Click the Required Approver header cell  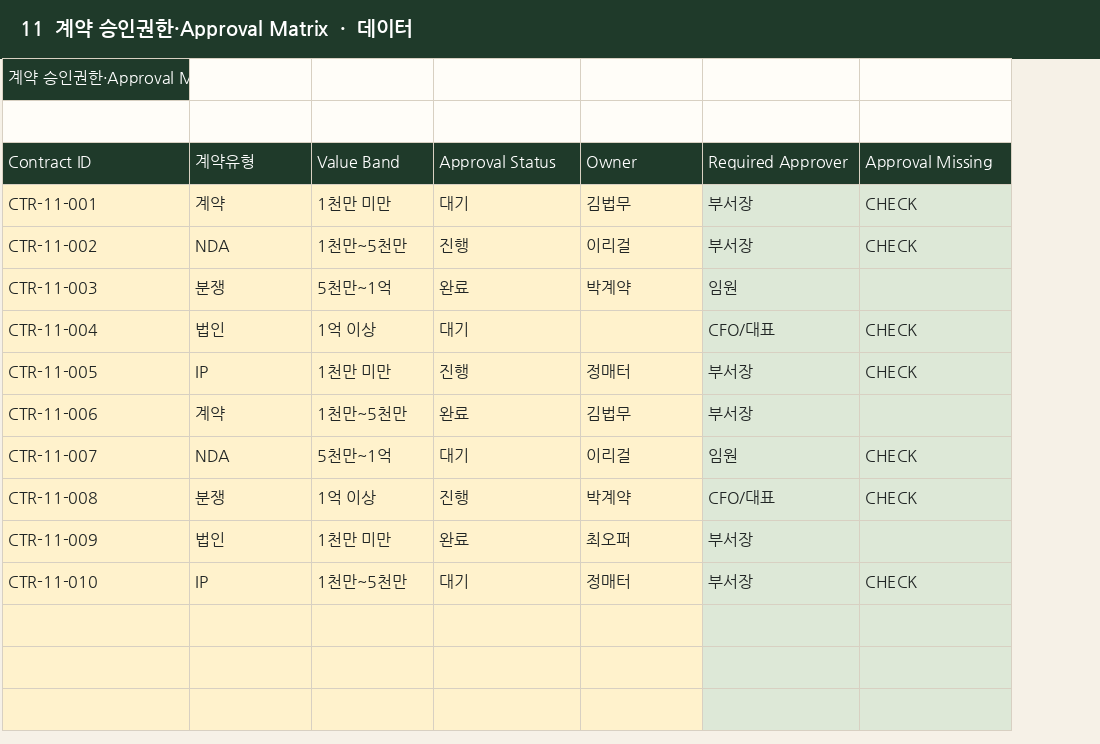(781, 163)
